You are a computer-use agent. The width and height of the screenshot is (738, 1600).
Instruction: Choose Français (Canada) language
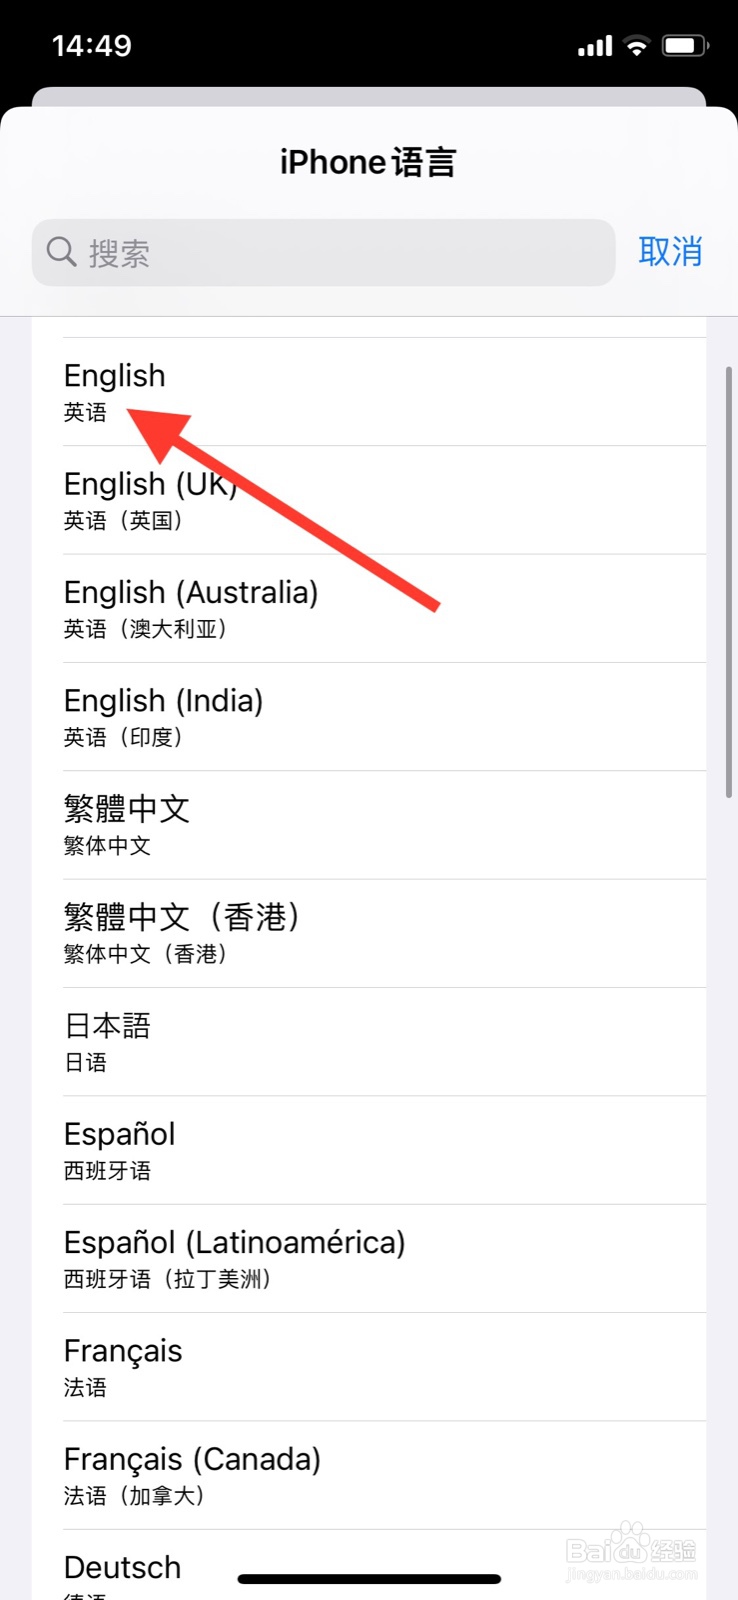click(x=369, y=1475)
